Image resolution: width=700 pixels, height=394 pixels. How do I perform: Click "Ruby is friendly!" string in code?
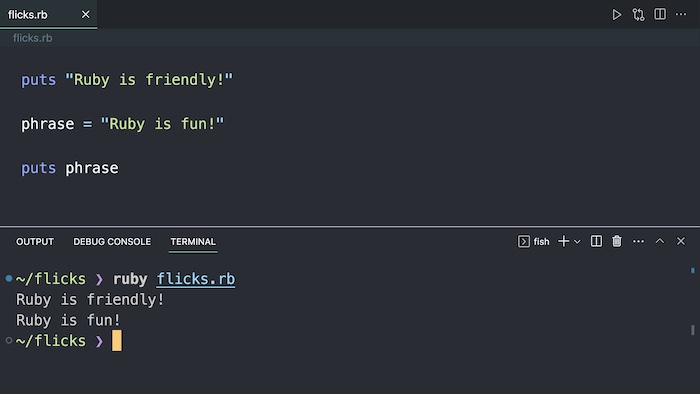149,80
